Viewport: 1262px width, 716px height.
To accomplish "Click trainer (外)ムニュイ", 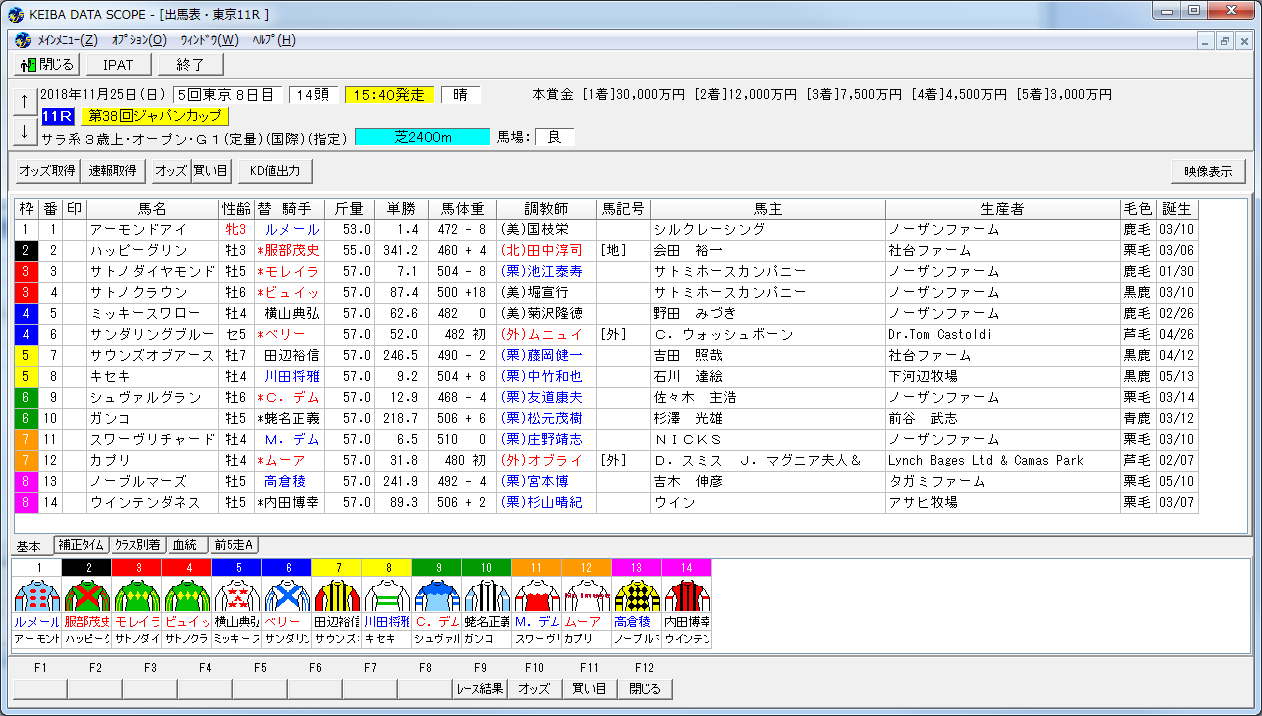I will (541, 335).
